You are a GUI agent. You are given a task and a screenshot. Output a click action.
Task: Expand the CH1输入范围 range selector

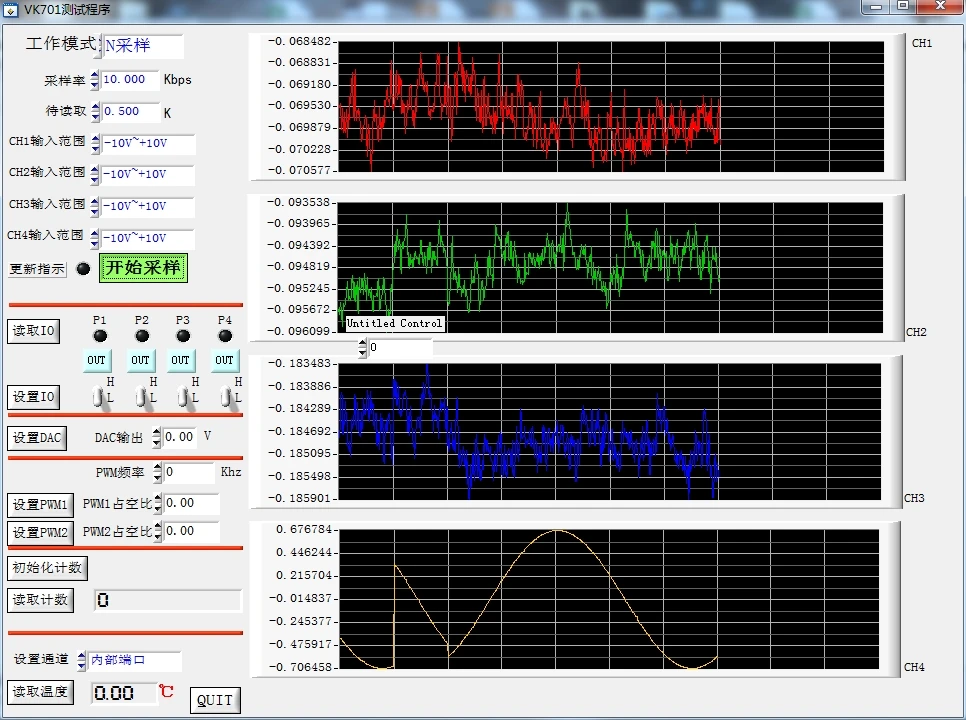point(147,144)
